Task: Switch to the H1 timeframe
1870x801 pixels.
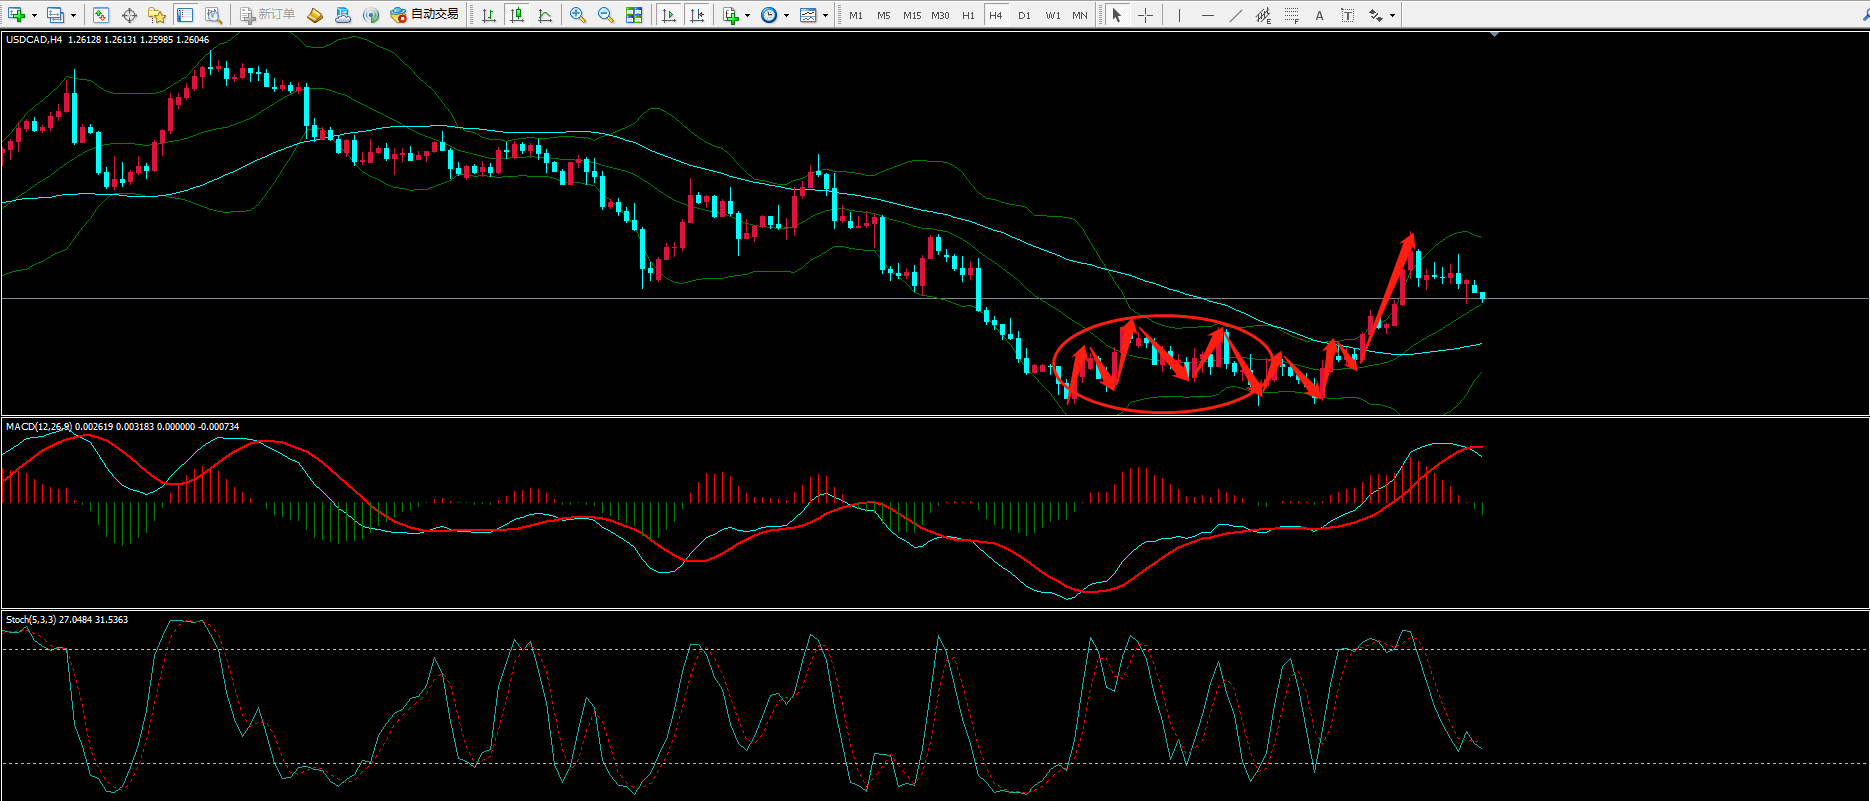Action: point(968,15)
